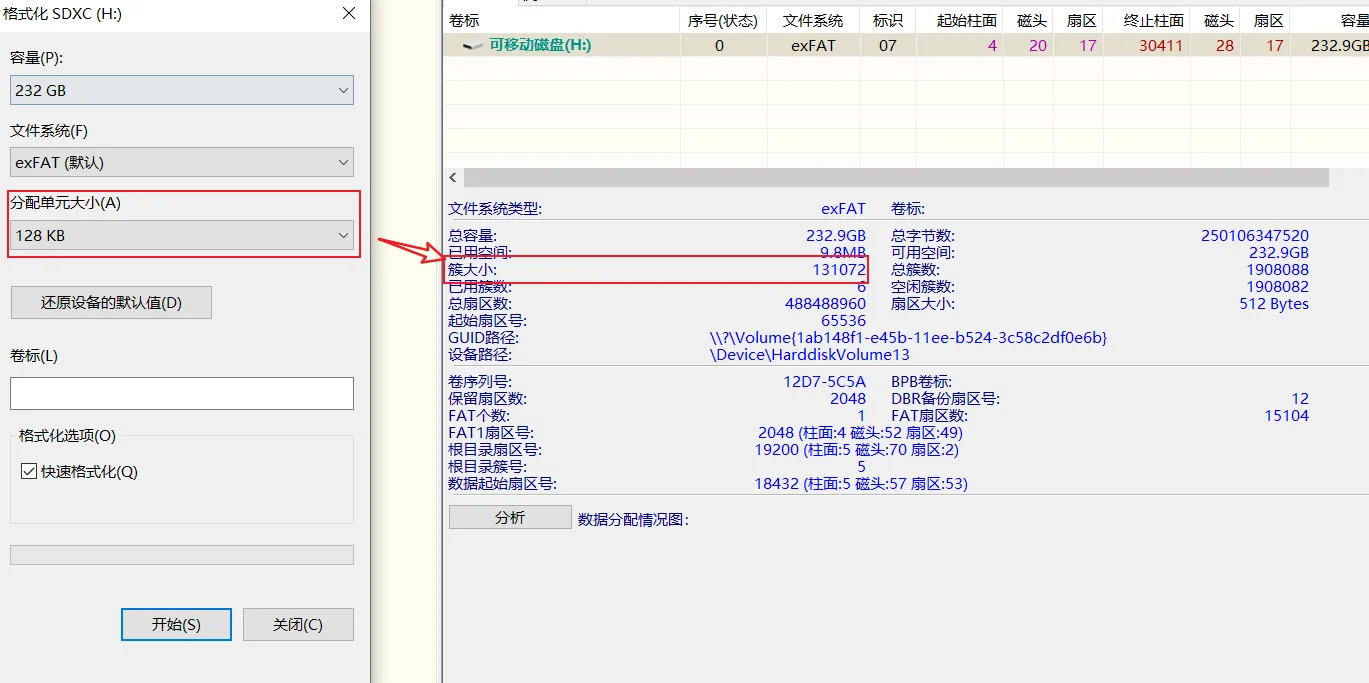Click the 分析 button

(x=510, y=517)
